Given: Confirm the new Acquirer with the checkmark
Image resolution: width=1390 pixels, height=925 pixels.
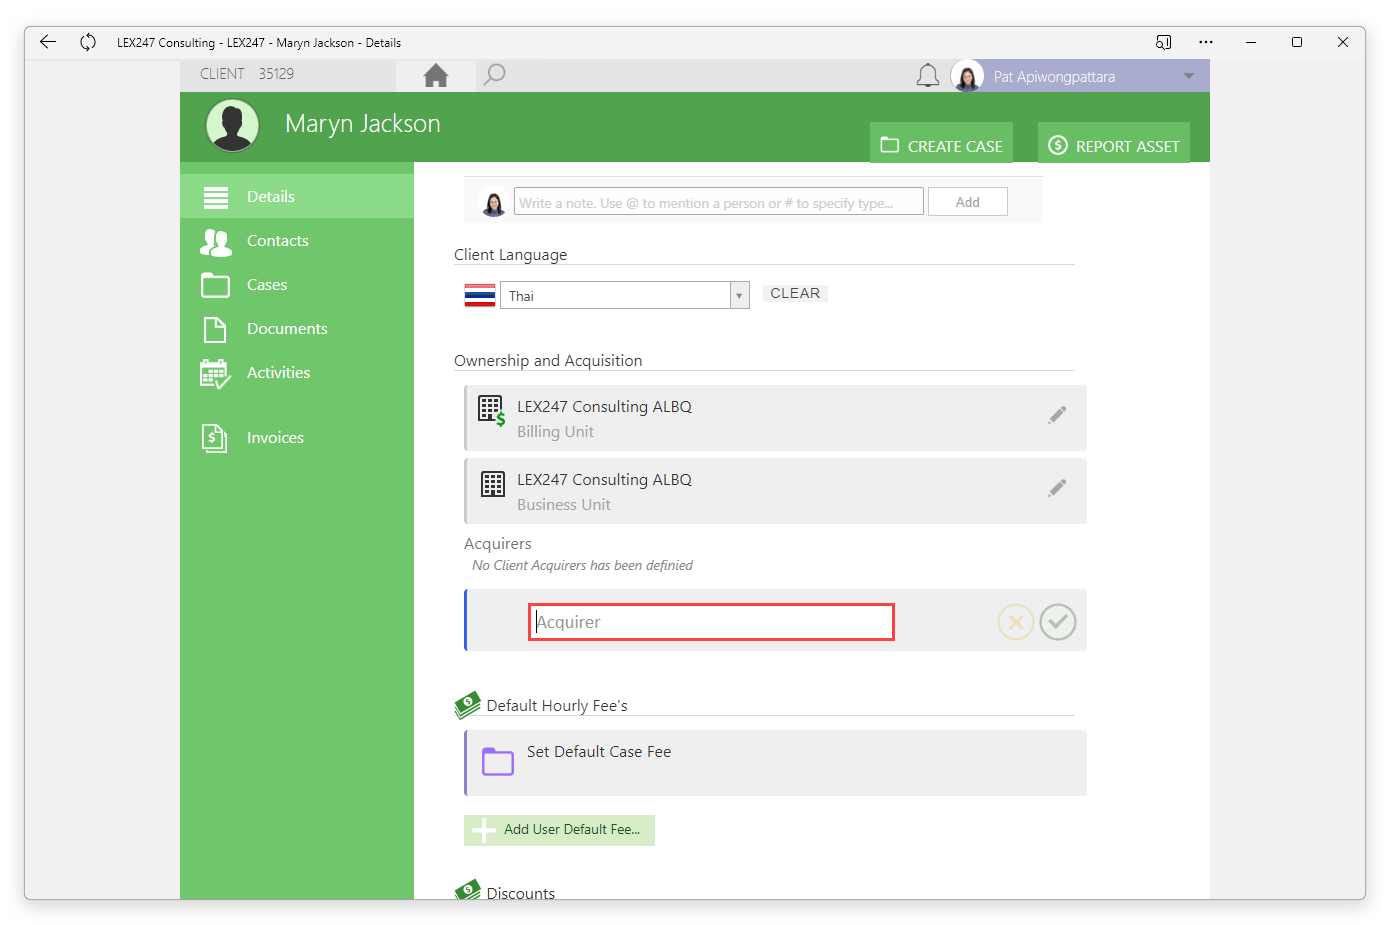Looking at the screenshot, I should (1058, 621).
